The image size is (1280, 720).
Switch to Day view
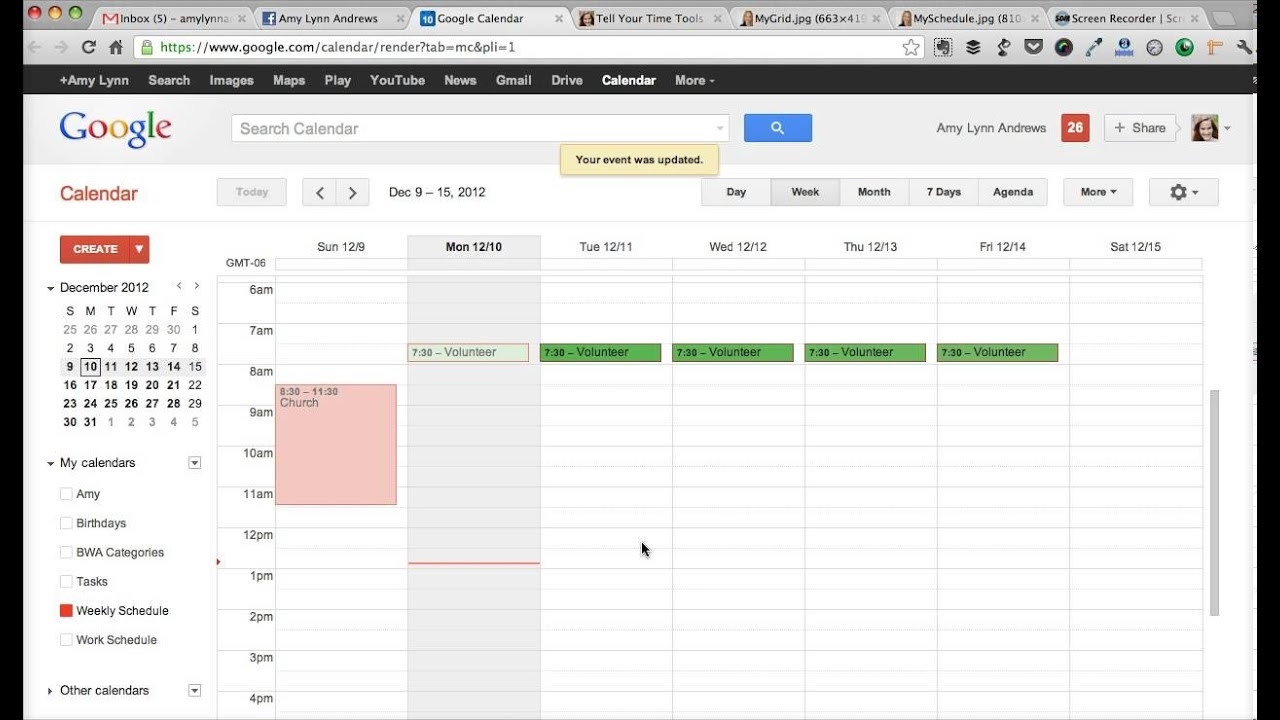[736, 192]
